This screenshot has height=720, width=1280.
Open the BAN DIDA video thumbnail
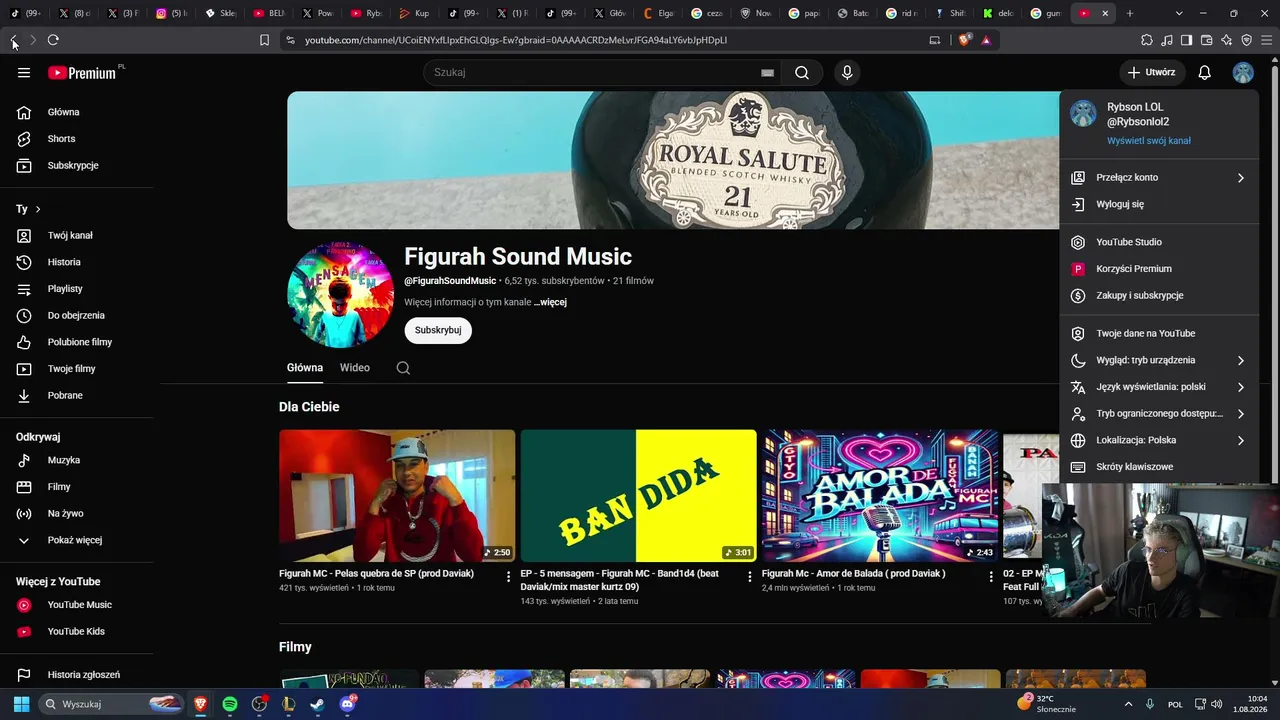tap(638, 496)
